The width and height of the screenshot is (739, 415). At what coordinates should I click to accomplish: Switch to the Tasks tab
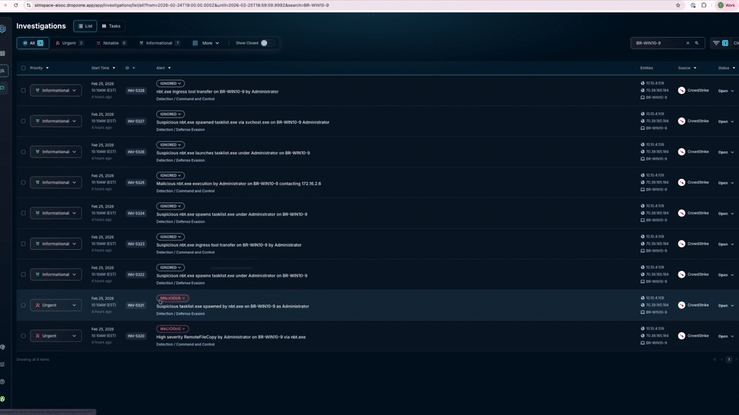pos(111,26)
